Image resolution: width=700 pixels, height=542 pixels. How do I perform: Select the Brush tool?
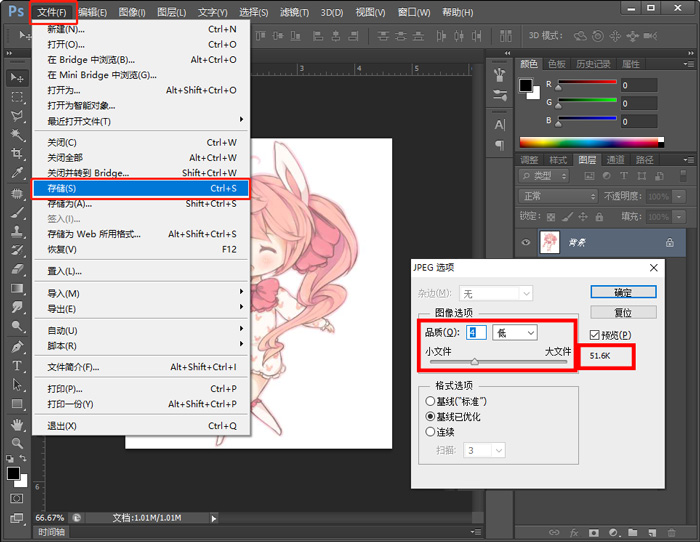[x=17, y=213]
